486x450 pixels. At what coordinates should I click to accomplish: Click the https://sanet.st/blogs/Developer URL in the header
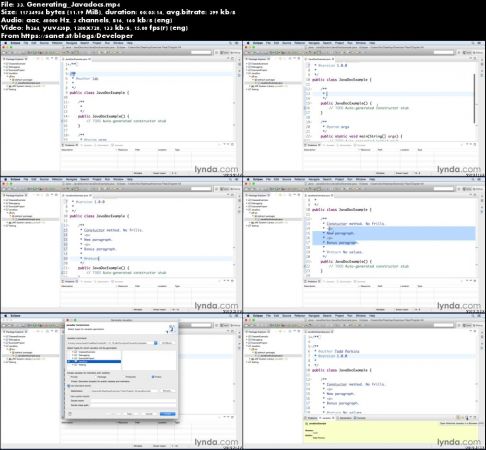[x=77, y=36]
